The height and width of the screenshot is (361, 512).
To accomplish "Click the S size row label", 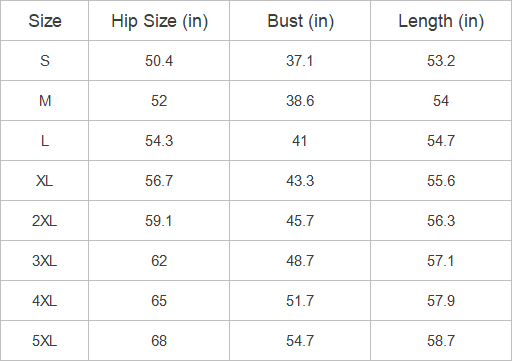I will pos(45,61).
